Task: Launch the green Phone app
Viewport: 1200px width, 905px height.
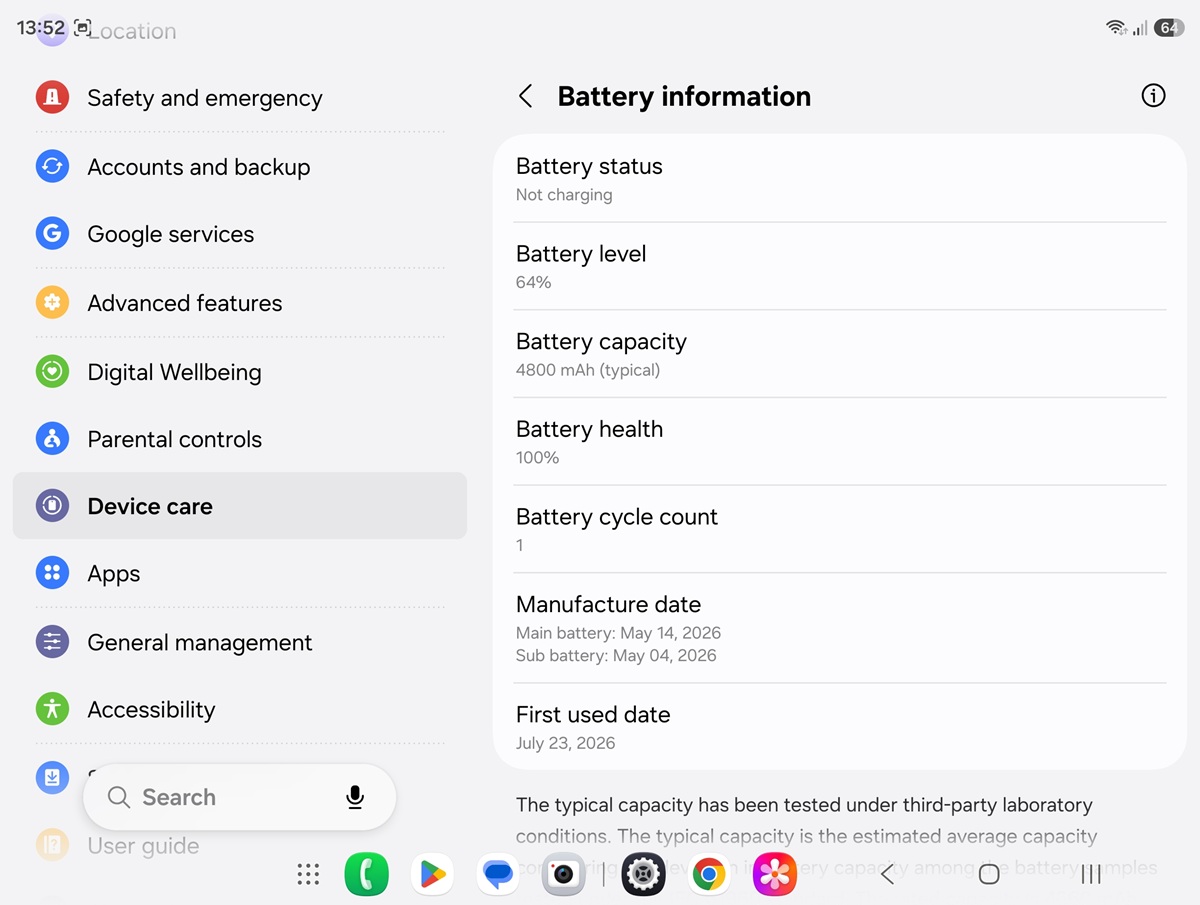Action: (367, 875)
